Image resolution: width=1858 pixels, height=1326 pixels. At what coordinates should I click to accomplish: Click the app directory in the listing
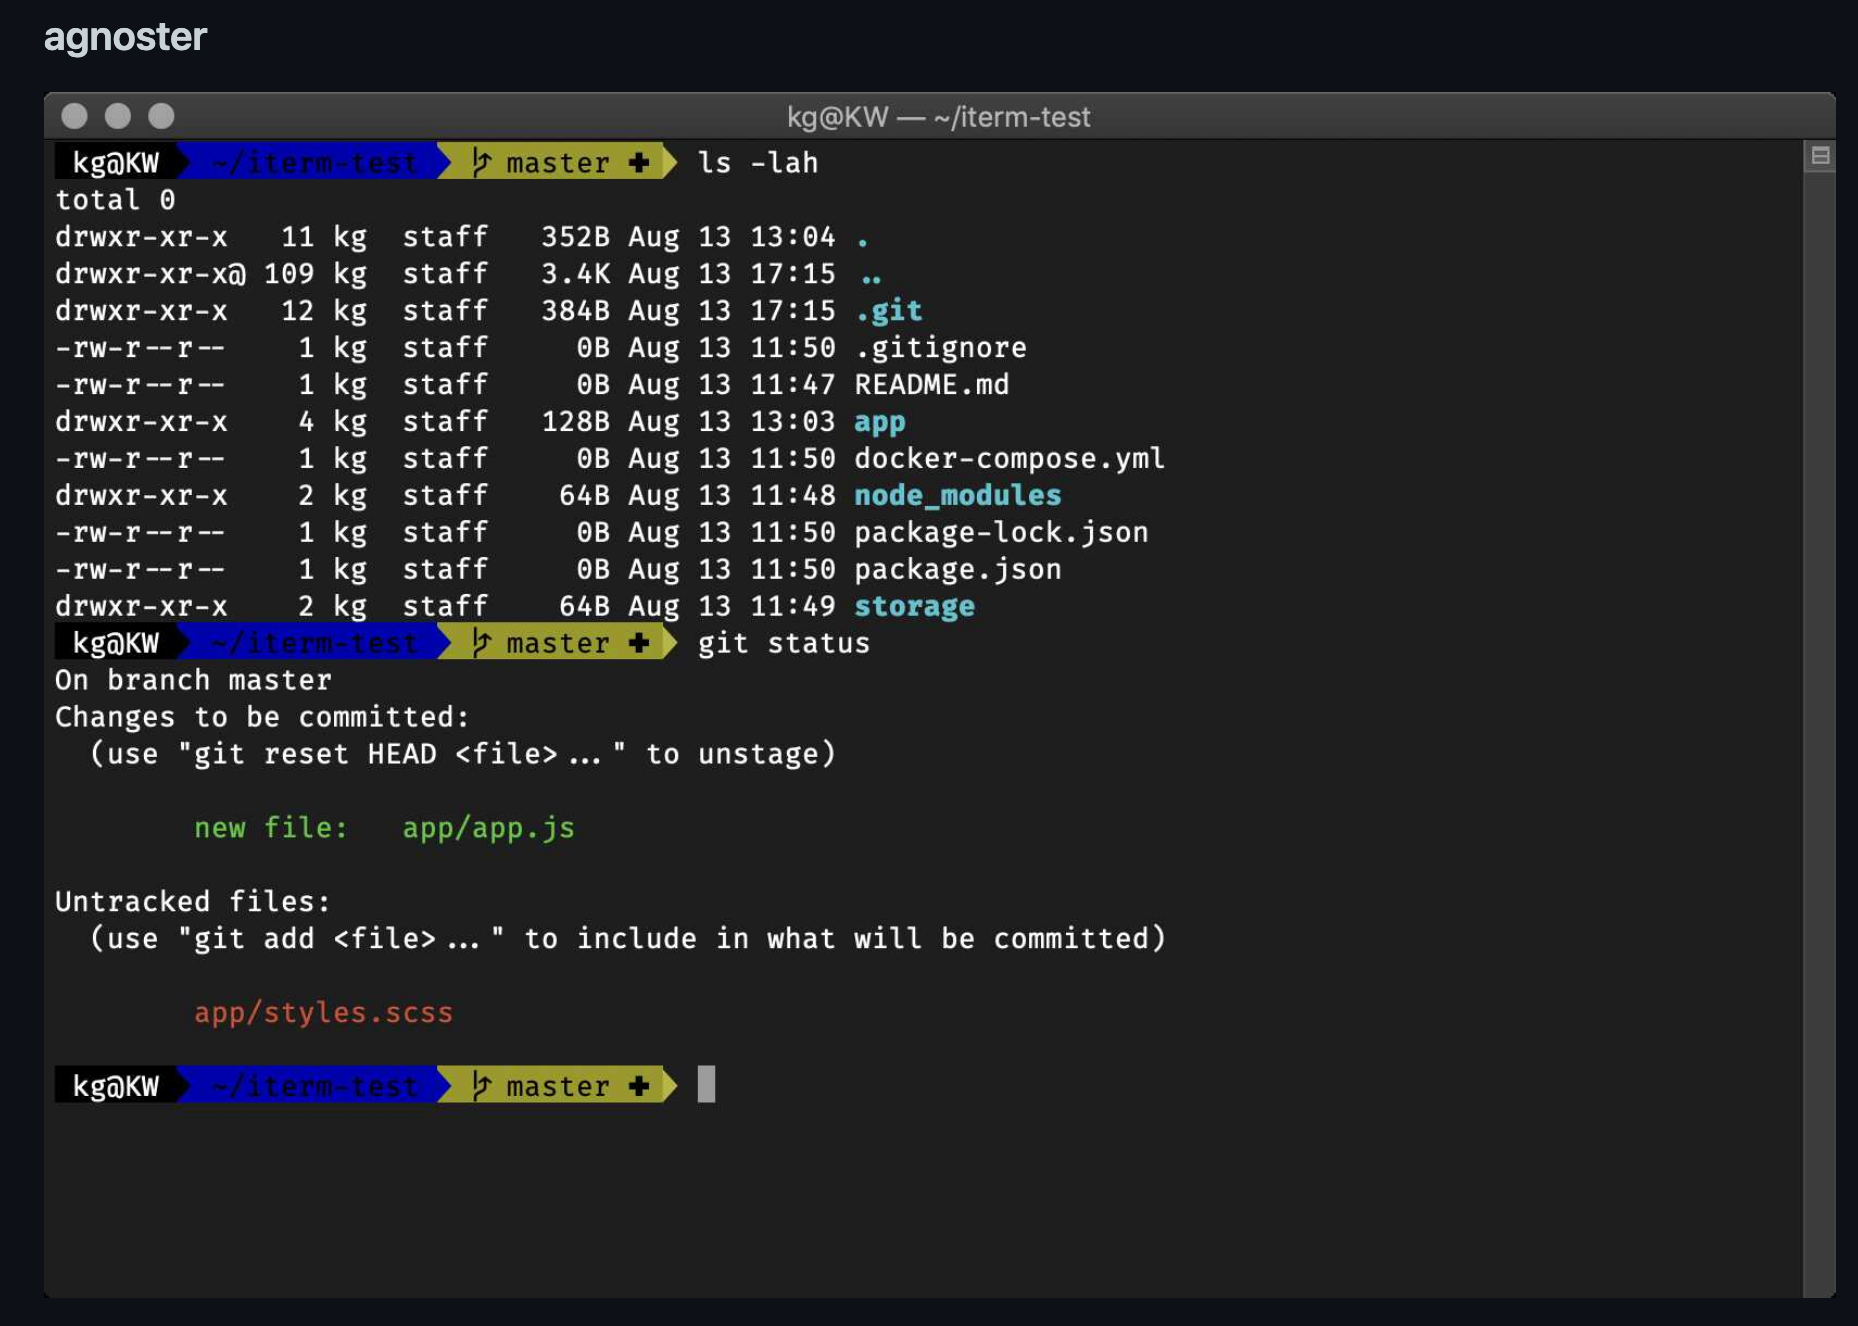[880, 421]
